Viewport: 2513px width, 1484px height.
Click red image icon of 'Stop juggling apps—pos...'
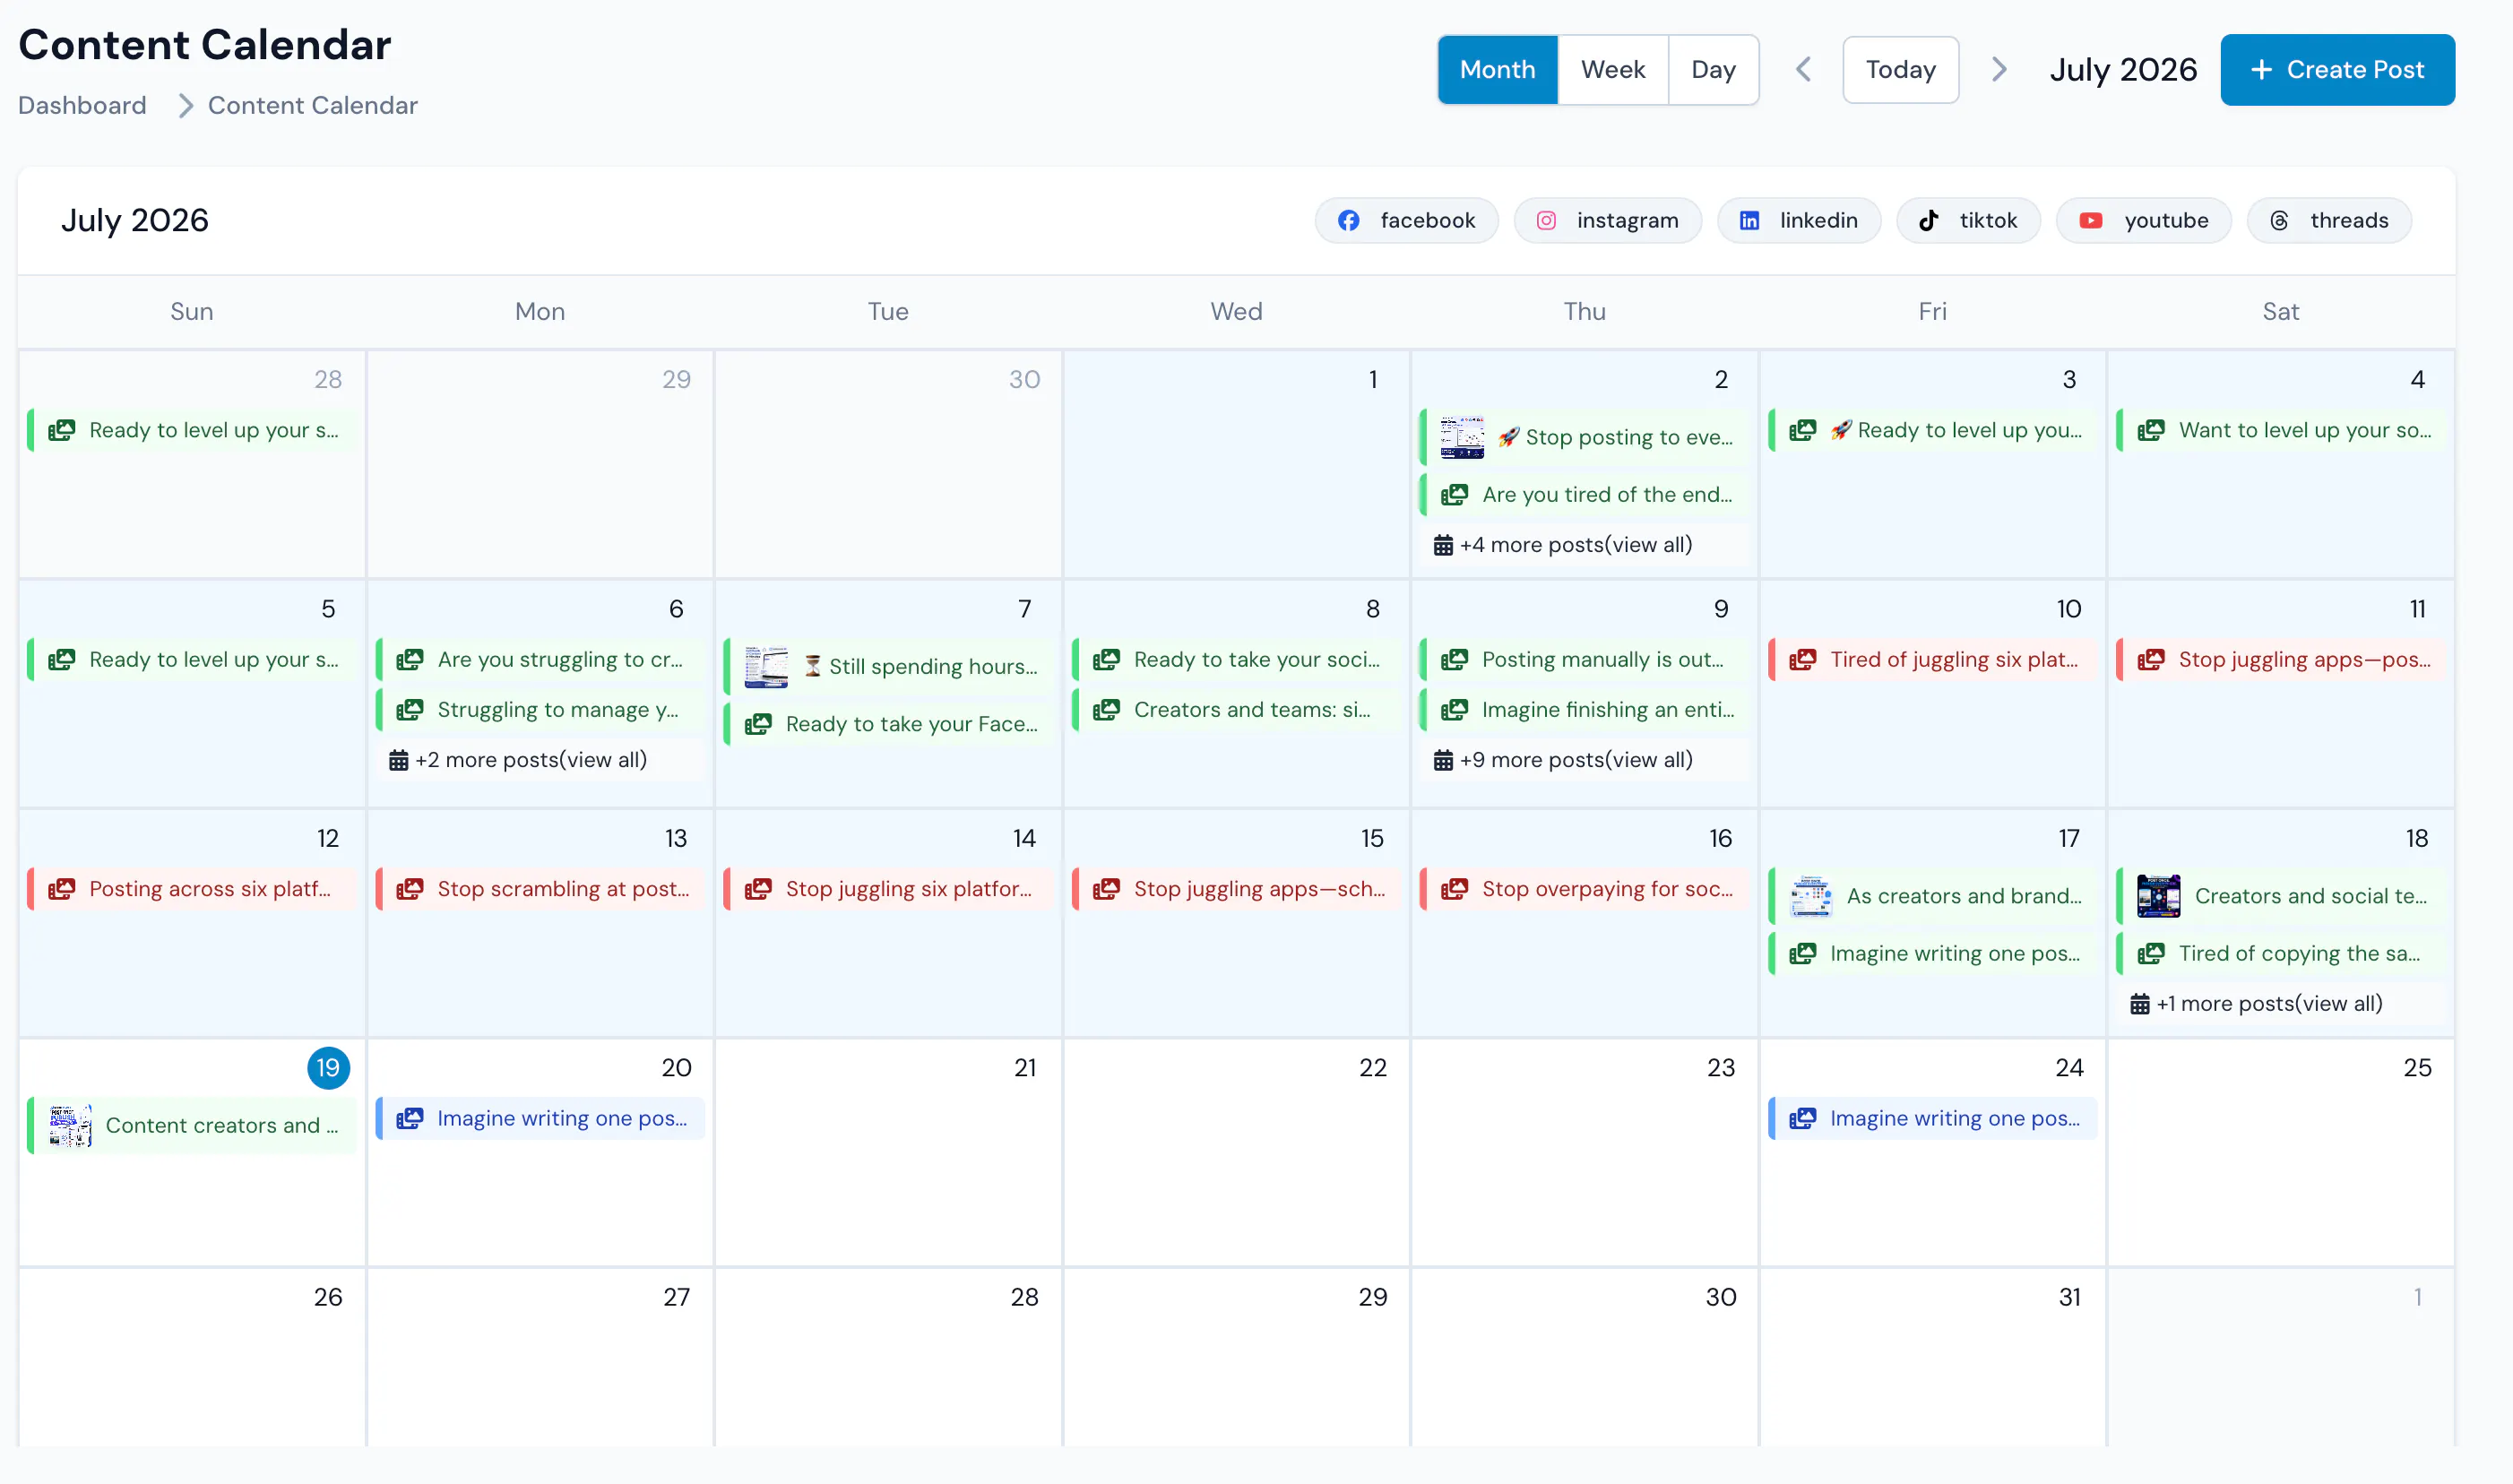(2150, 659)
